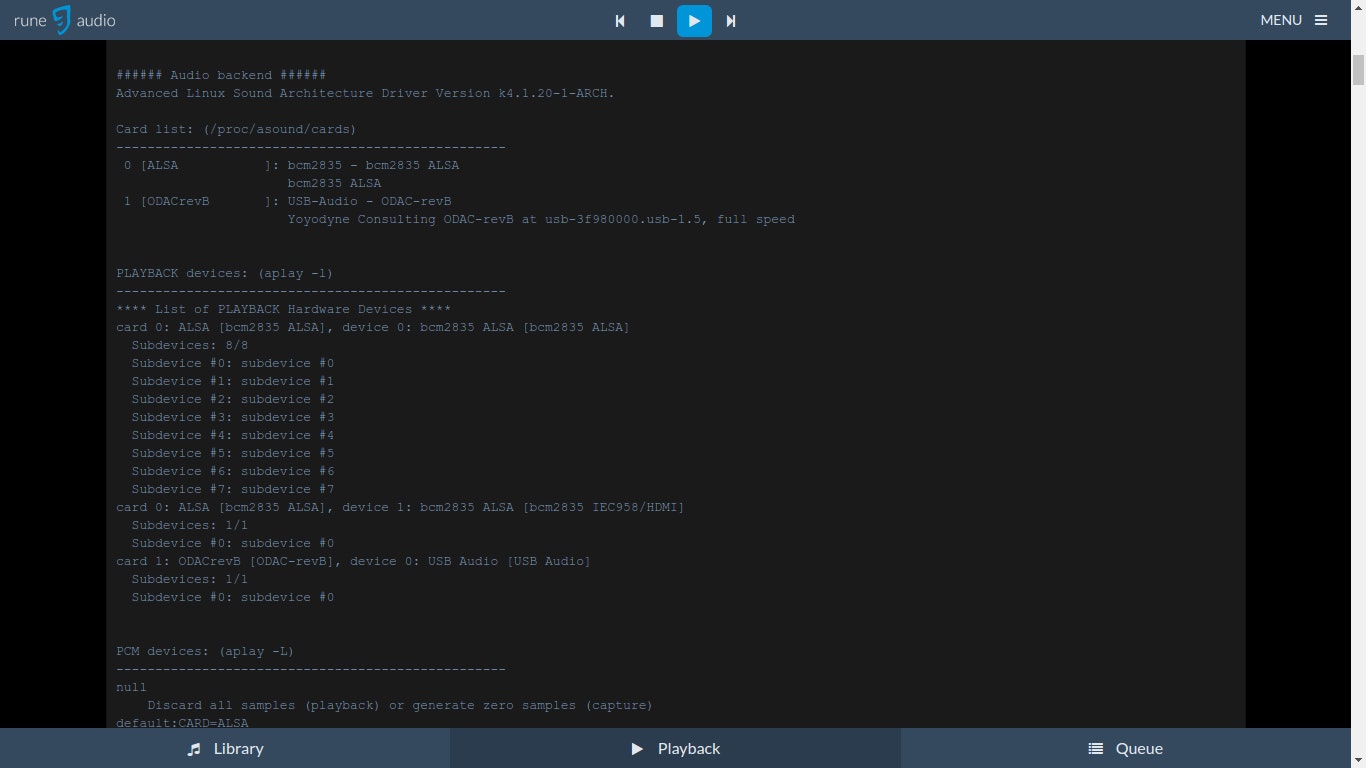Click the play triangle icon in the bottom Playback tab
This screenshot has height=768, width=1366.
[x=637, y=749]
